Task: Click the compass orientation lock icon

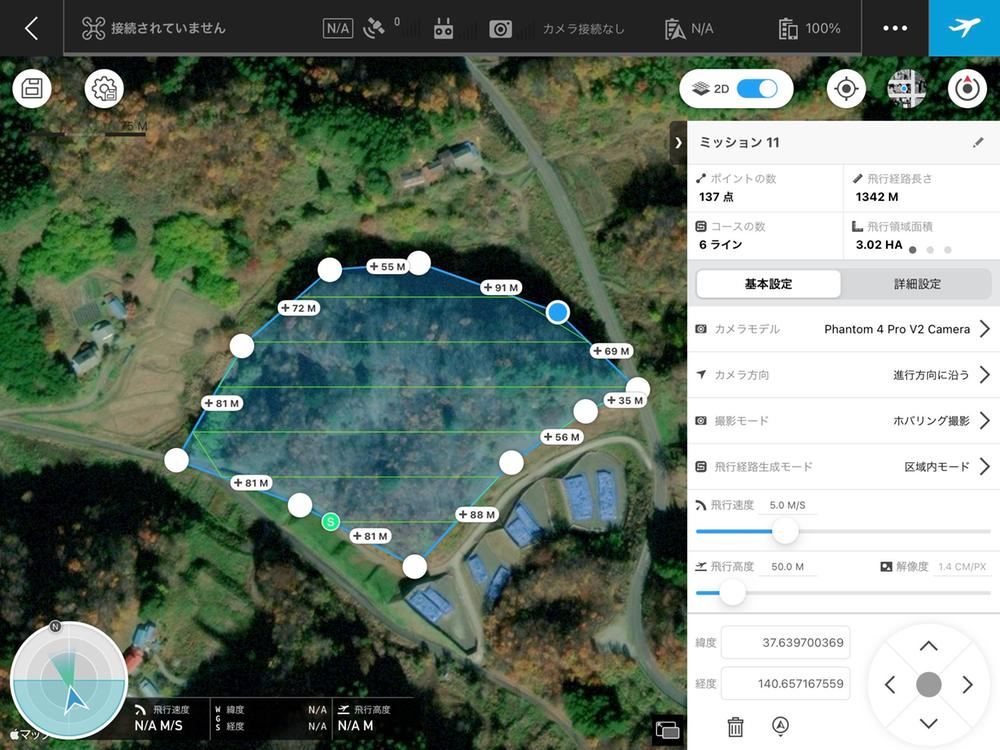Action: tap(967, 88)
